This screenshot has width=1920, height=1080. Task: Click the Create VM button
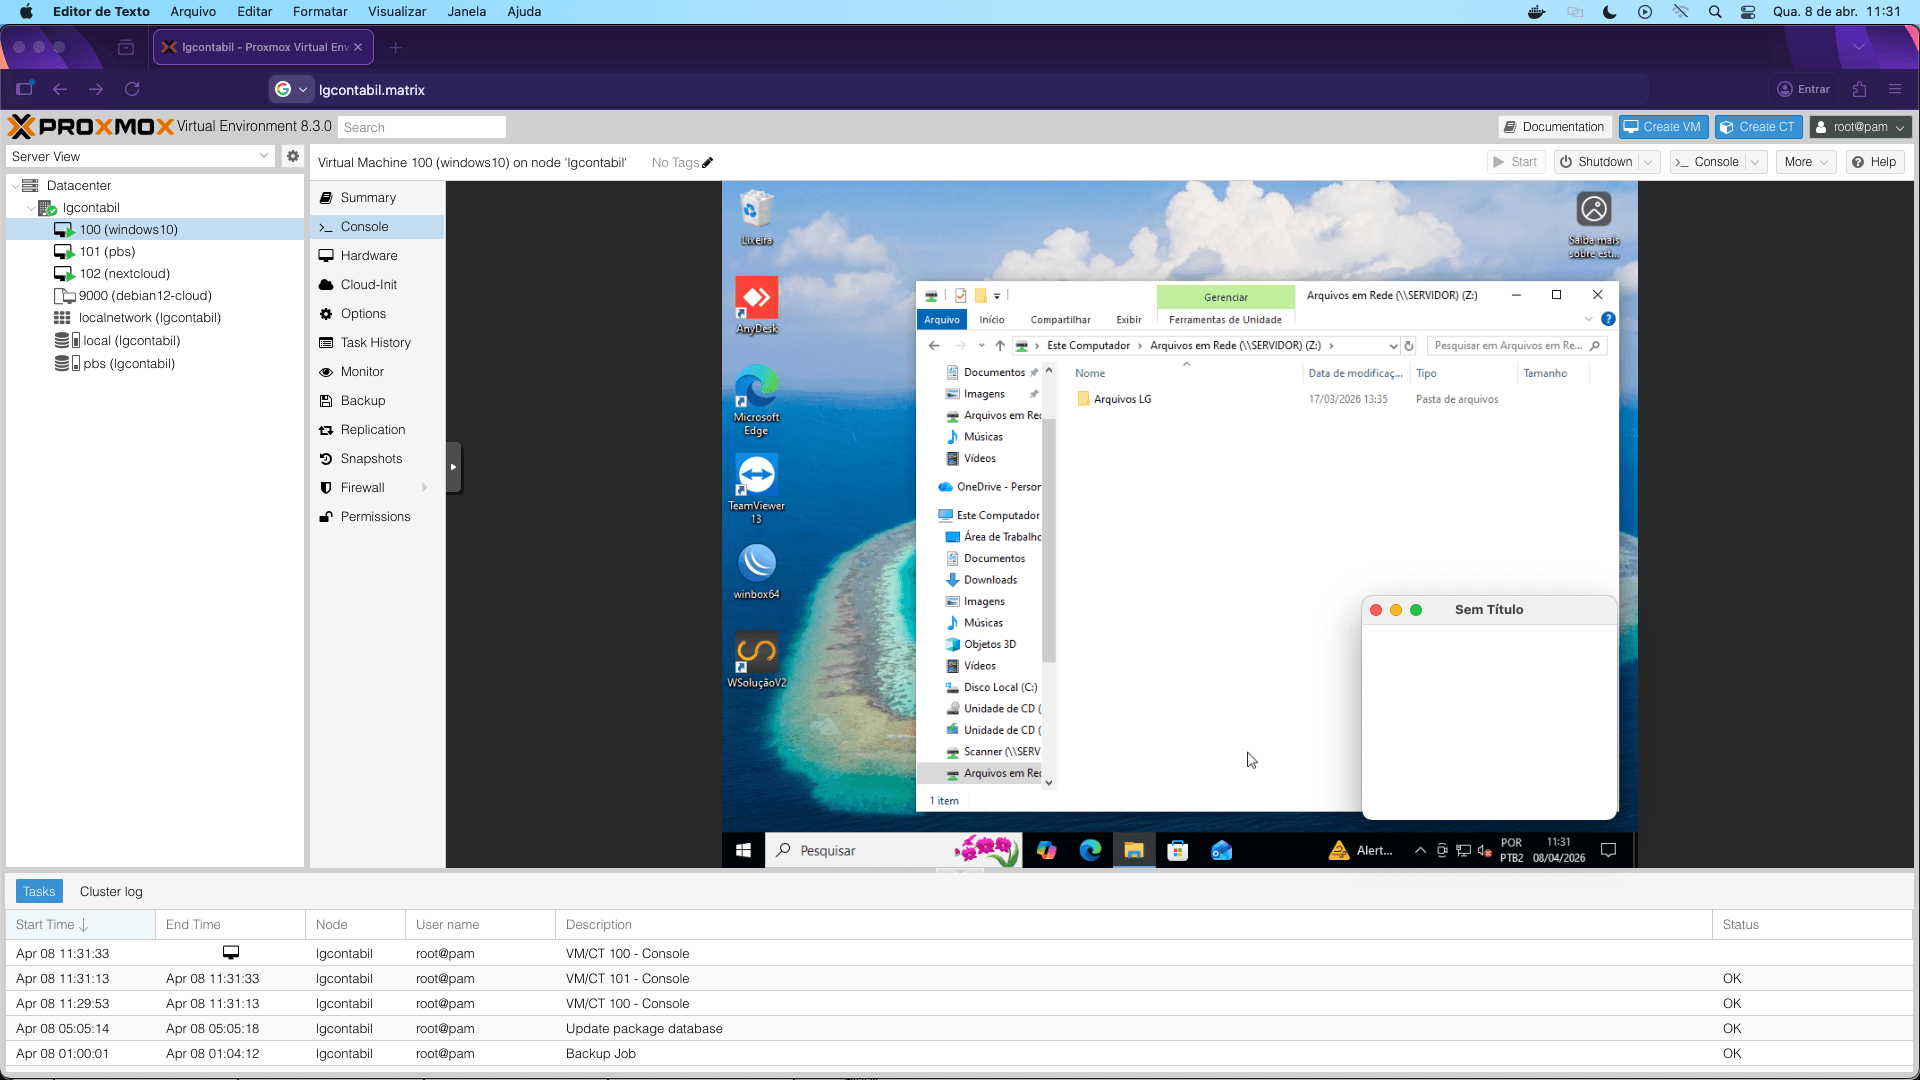coord(1662,127)
